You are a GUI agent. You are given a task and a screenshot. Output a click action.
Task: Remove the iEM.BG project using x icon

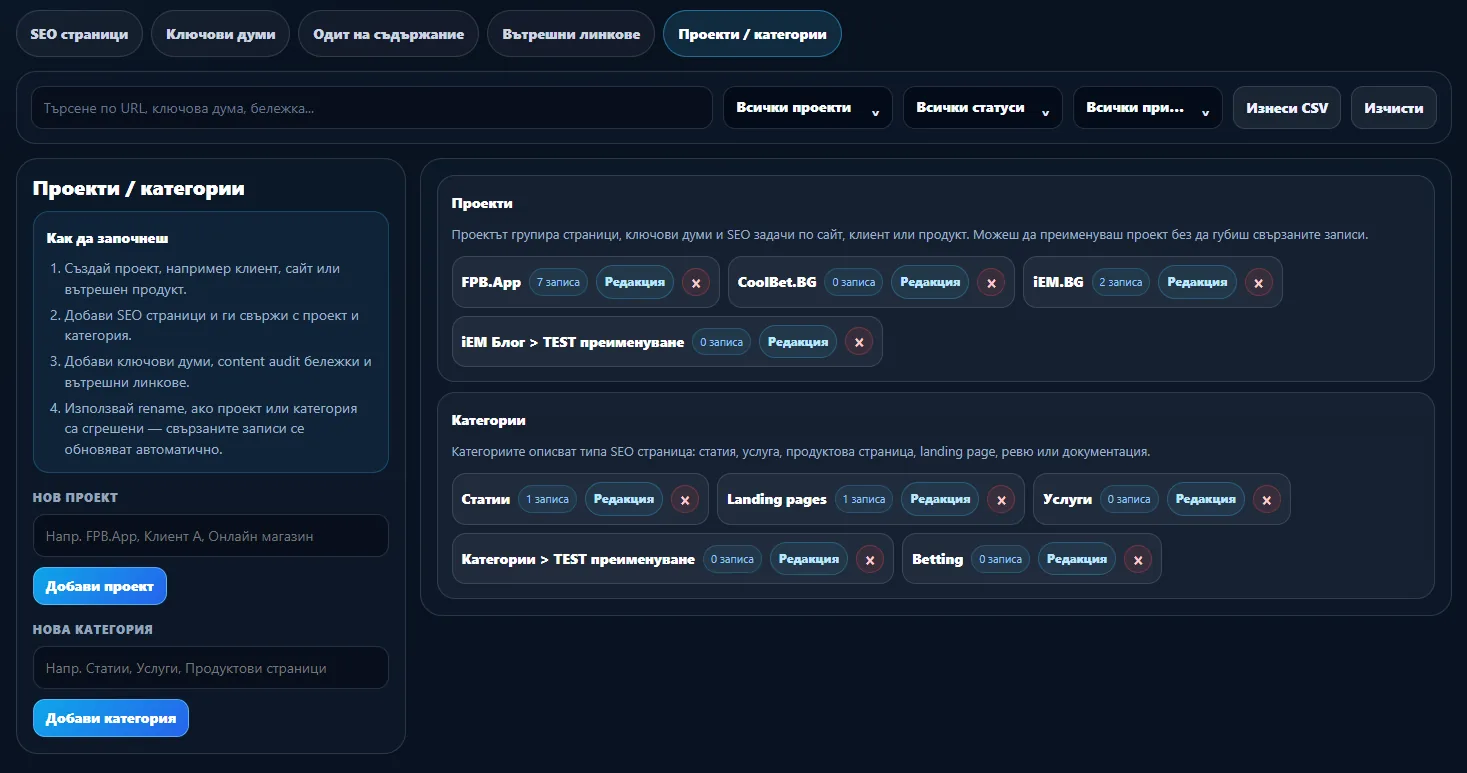[1259, 282]
